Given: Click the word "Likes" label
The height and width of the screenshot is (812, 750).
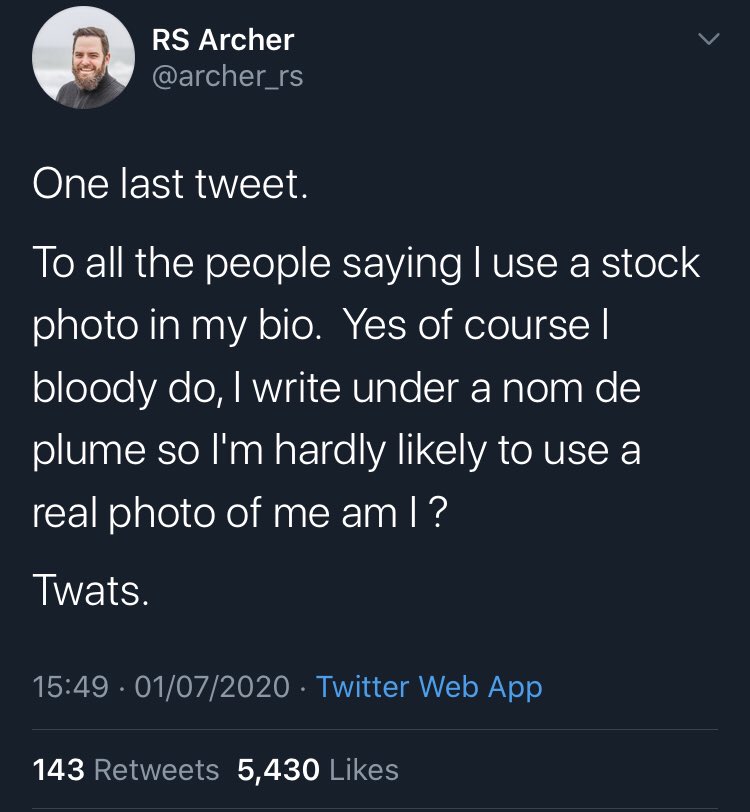Looking at the screenshot, I should click(364, 769).
